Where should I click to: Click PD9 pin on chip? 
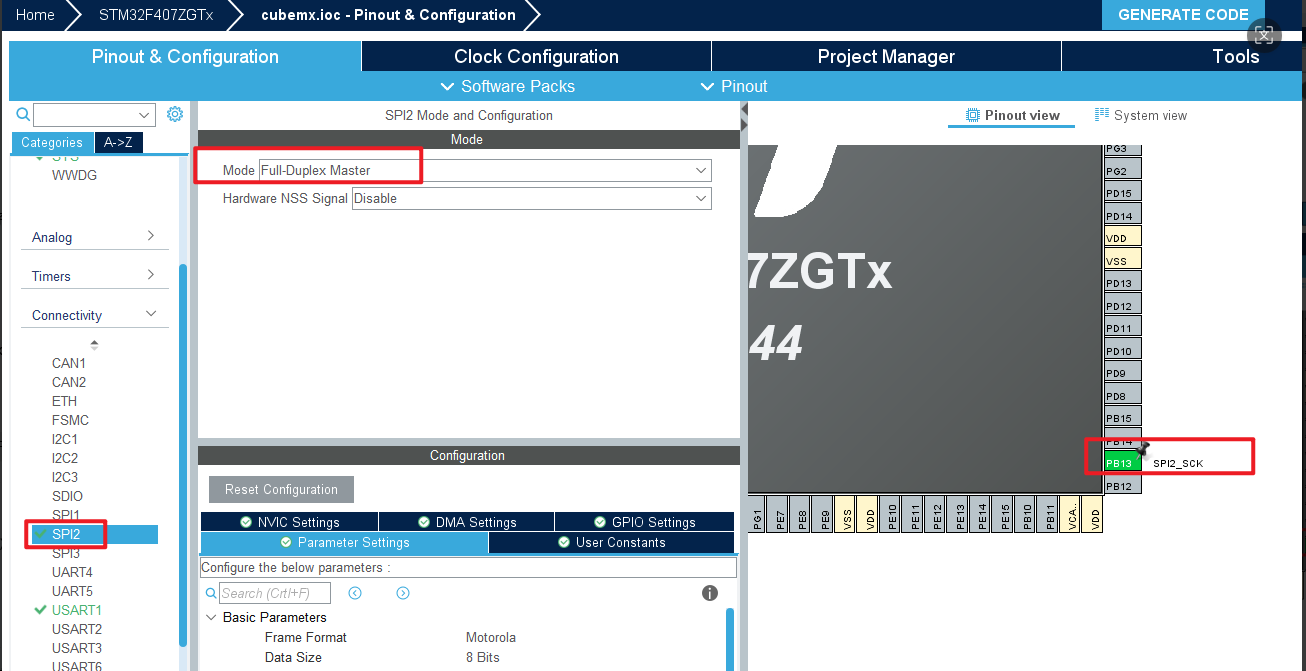point(1122,373)
